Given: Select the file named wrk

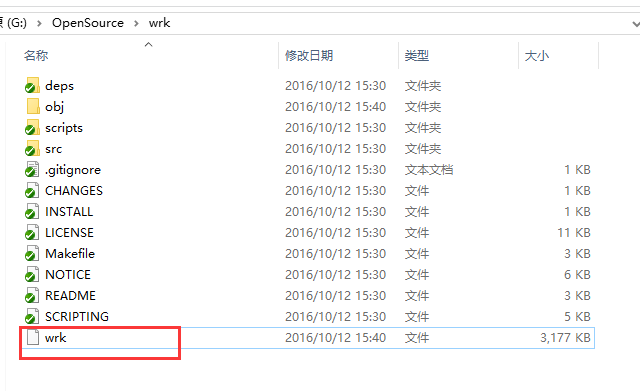Looking at the screenshot, I should (56, 338).
